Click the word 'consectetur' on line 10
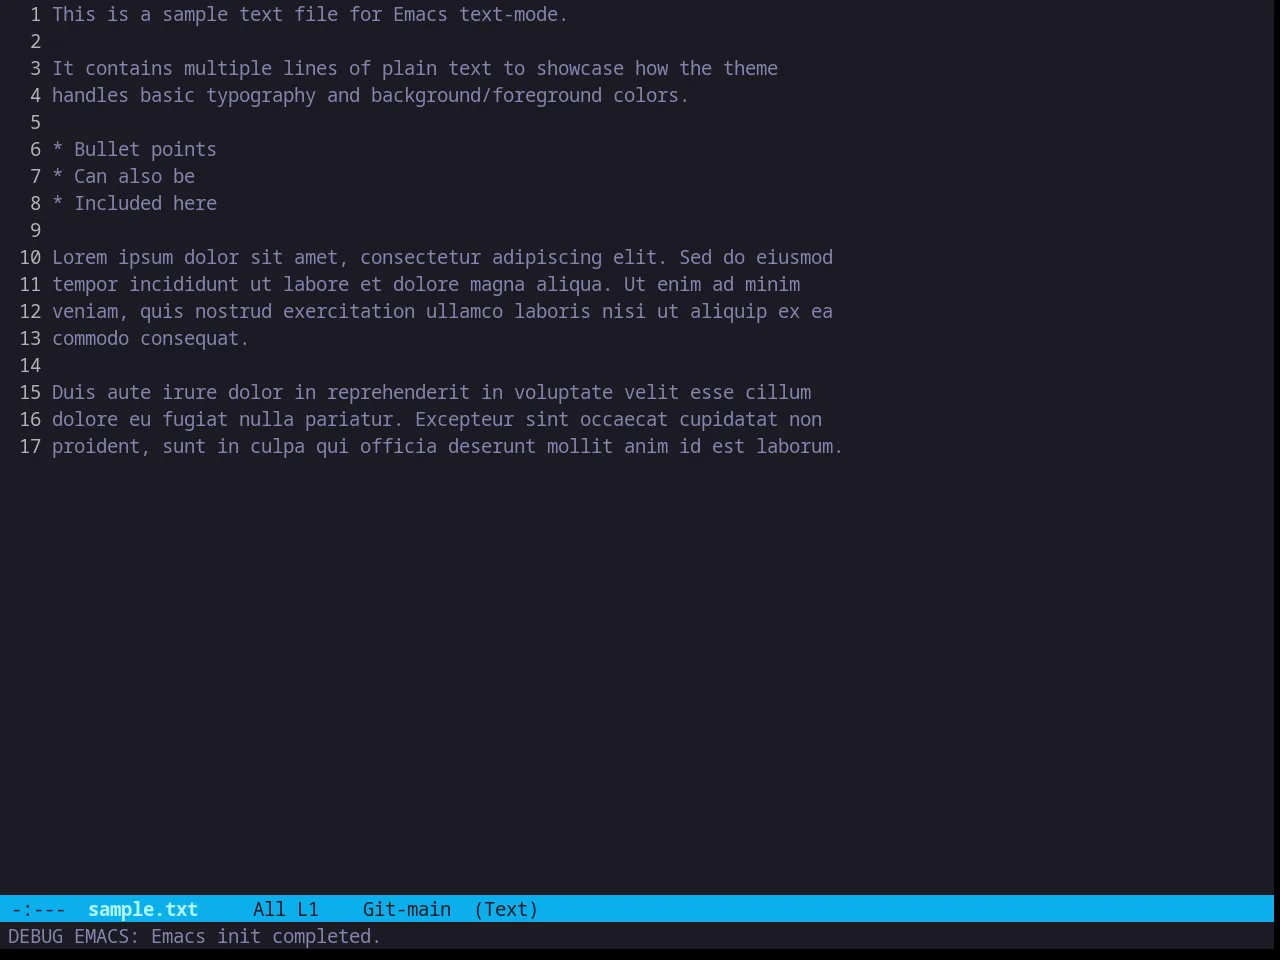Screen dimensions: 1280x960 point(420,257)
